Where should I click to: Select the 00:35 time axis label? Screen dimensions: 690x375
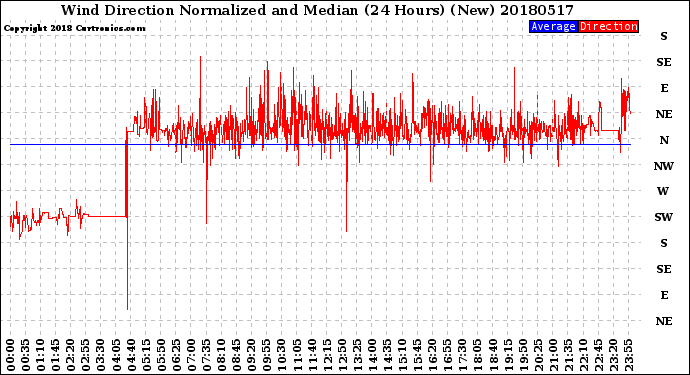pyautogui.click(x=26, y=355)
